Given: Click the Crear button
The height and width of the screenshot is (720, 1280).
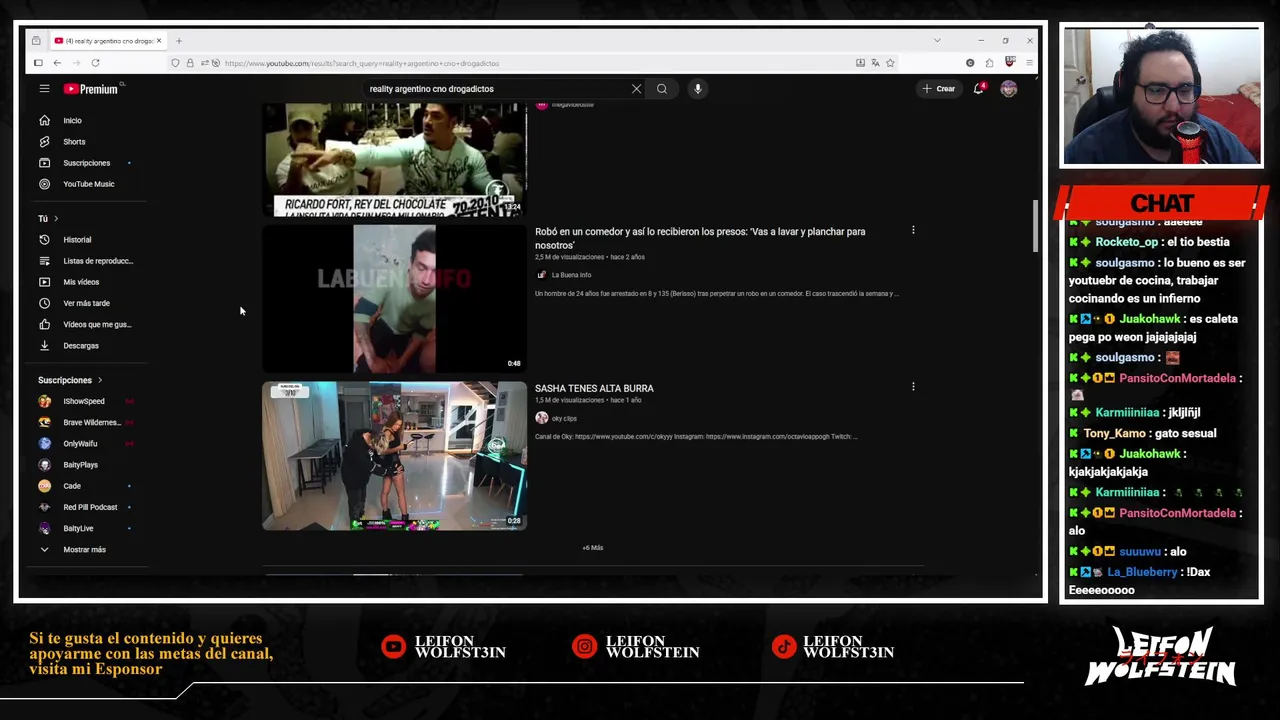Looking at the screenshot, I should tap(939, 89).
